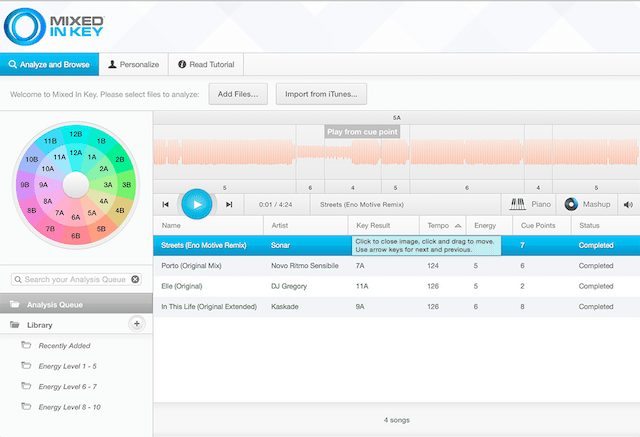Screen dimensions: 640x437
Task: Open the Piano keyboard tool
Action: (x=530, y=204)
